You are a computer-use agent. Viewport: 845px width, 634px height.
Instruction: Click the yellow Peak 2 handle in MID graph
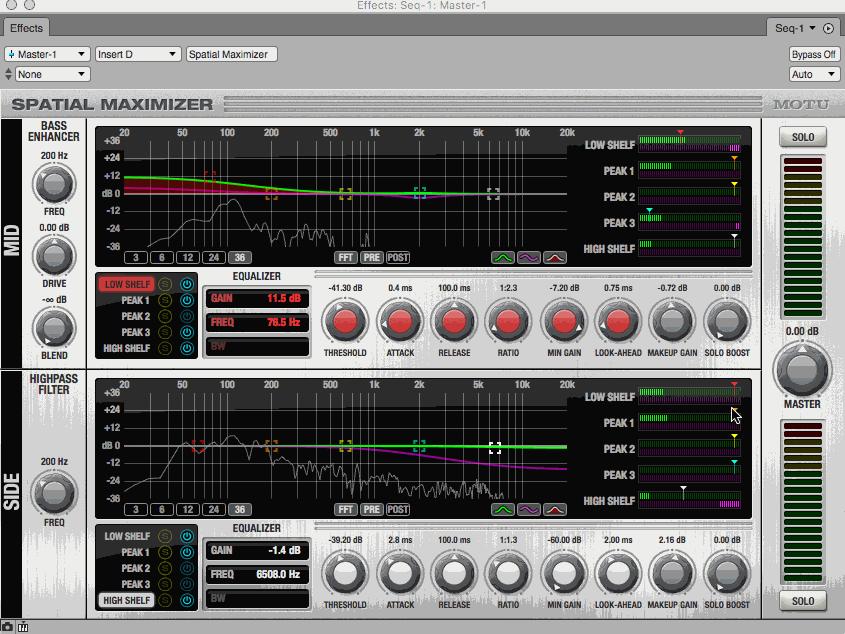[345, 194]
